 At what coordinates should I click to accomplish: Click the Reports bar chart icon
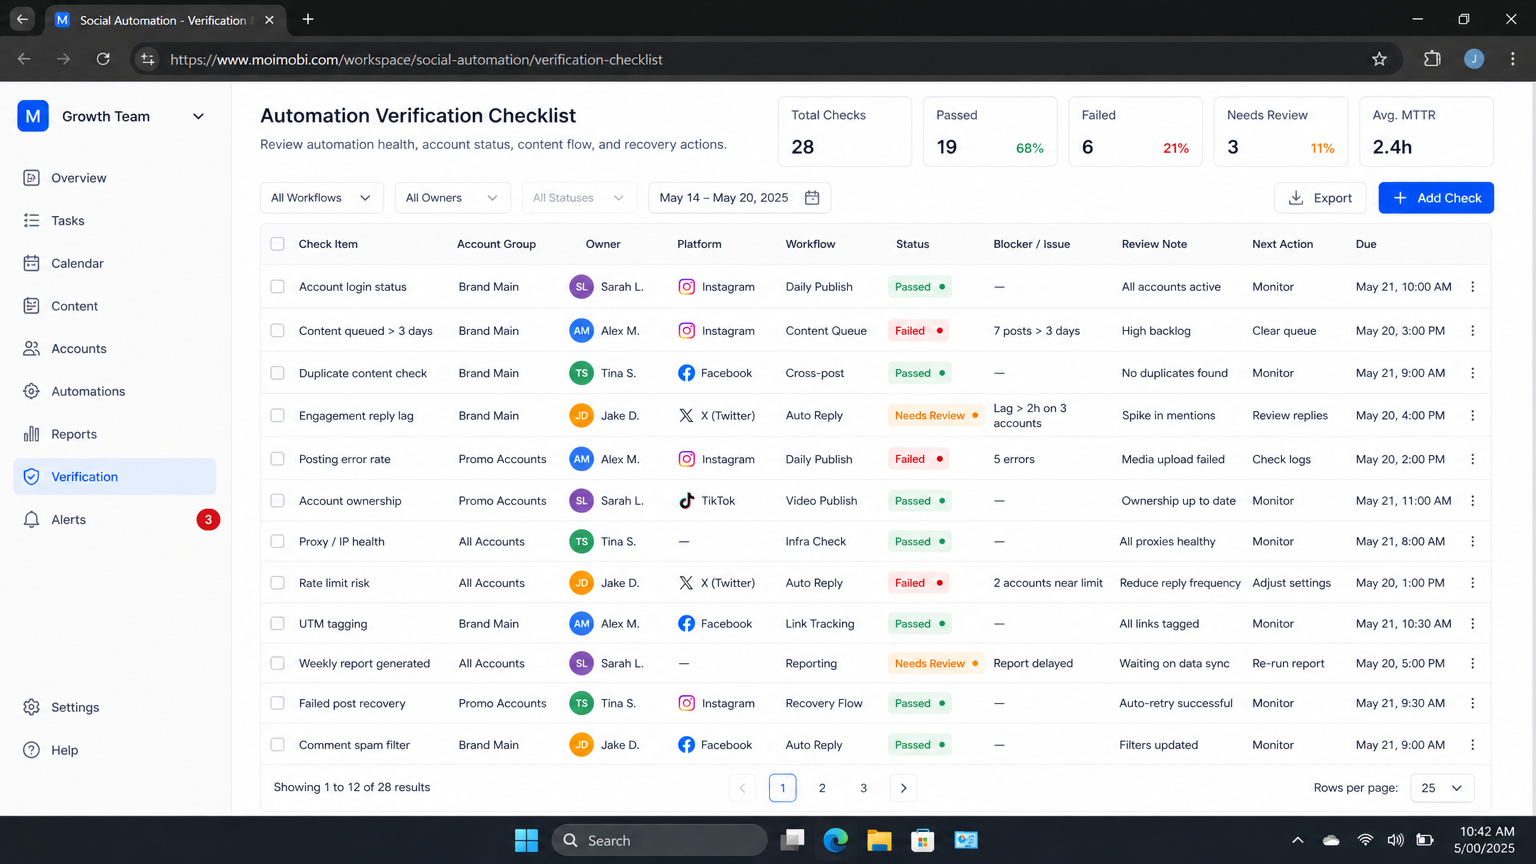tap(32, 434)
